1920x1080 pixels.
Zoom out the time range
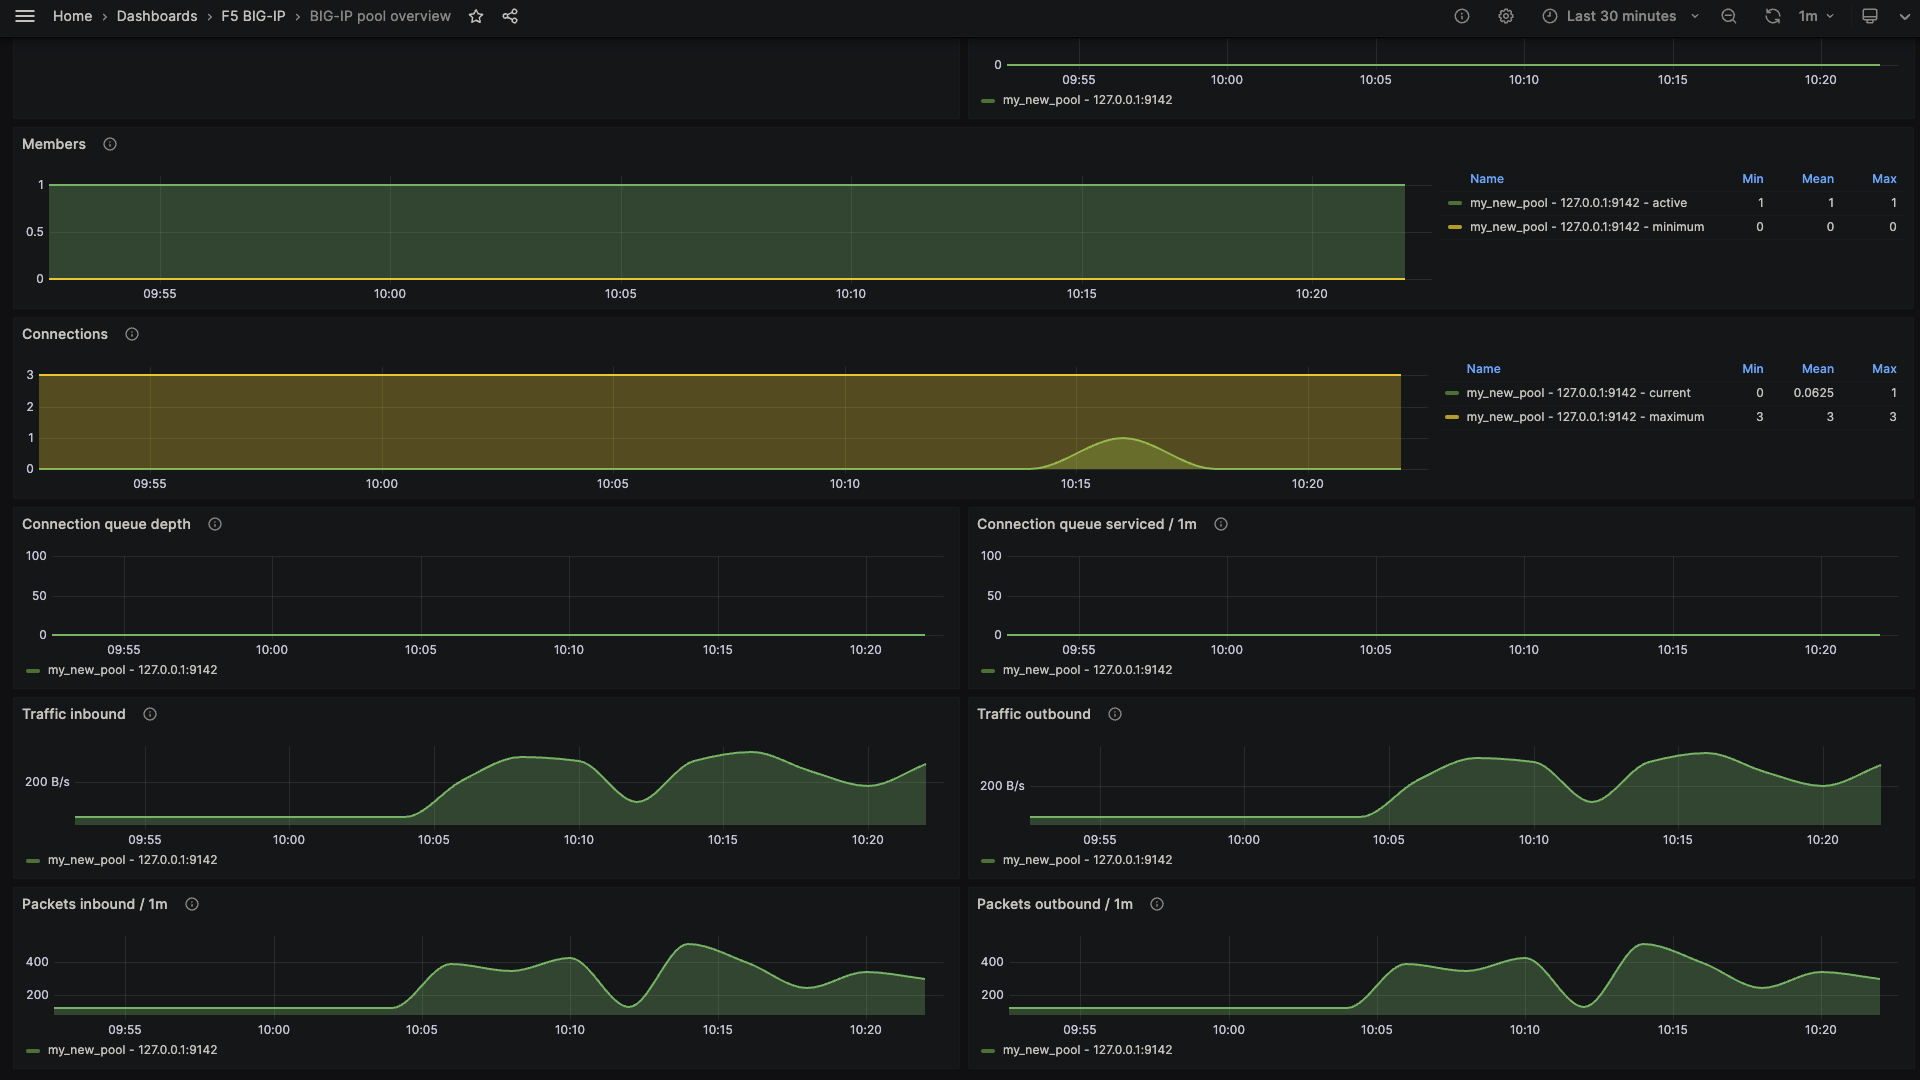point(1728,16)
